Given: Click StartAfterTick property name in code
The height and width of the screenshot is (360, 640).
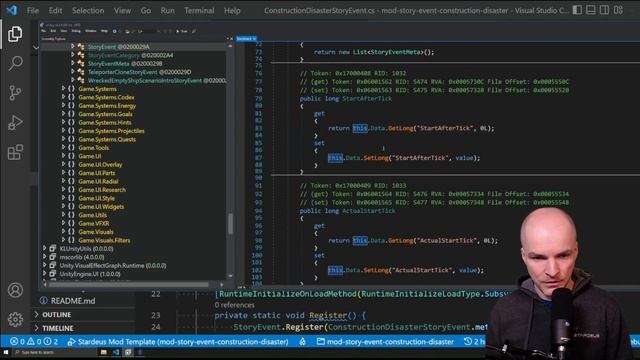Looking at the screenshot, I should [367, 99].
